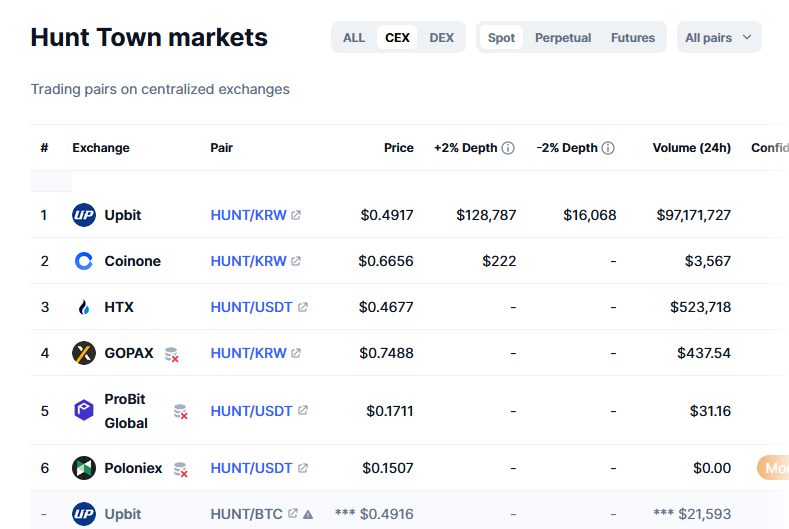Image resolution: width=789 pixels, height=529 pixels.
Task: Sort by the Volume (24h) column header
Action: coord(691,148)
